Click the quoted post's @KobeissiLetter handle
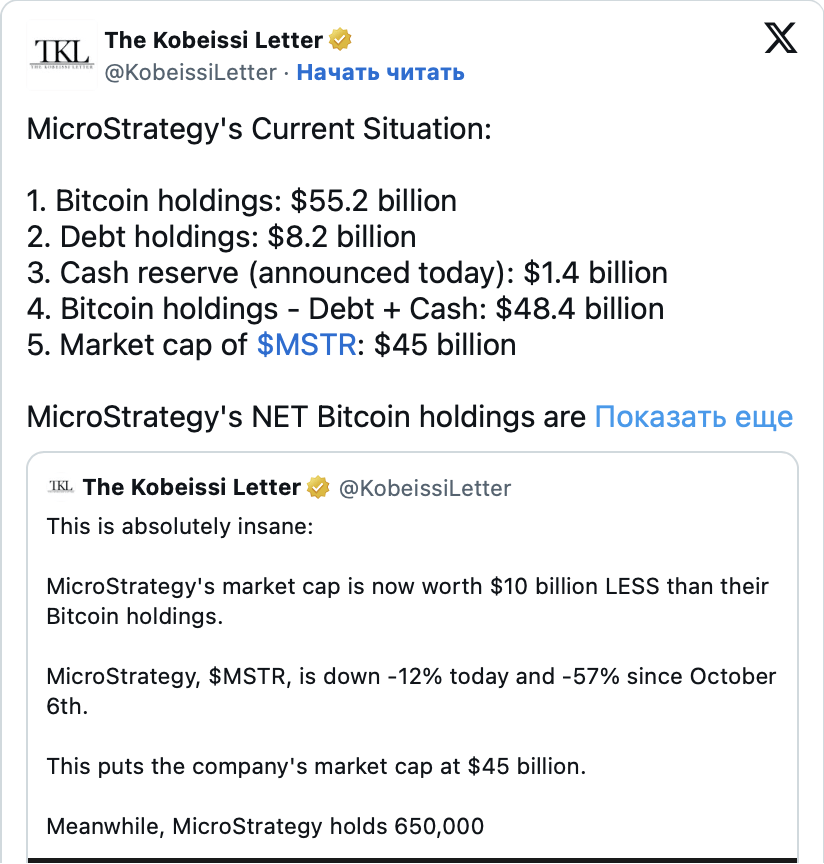 click(x=425, y=488)
